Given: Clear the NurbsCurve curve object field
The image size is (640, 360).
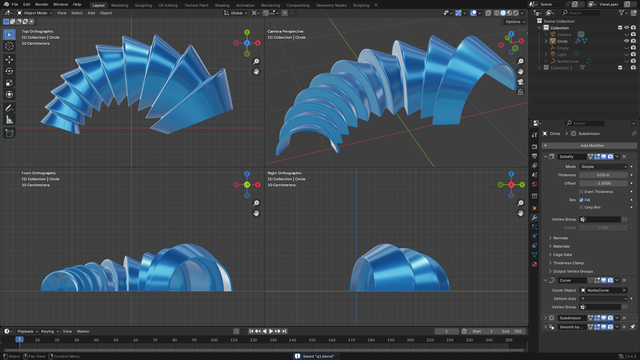Looking at the screenshot, I should coord(624,290).
